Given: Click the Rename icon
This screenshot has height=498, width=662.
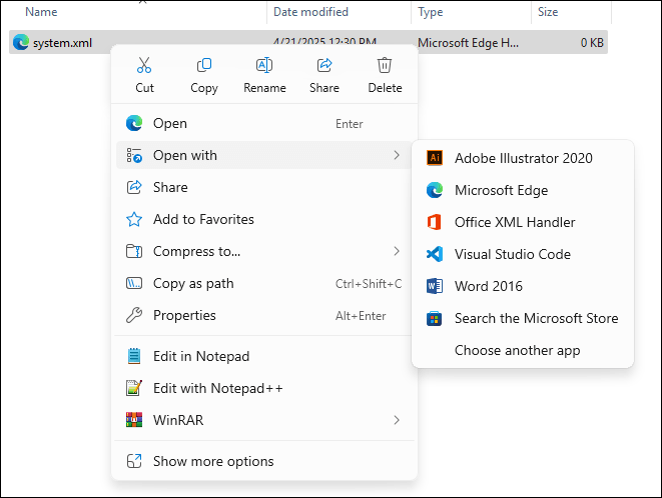Looking at the screenshot, I should click(264, 66).
